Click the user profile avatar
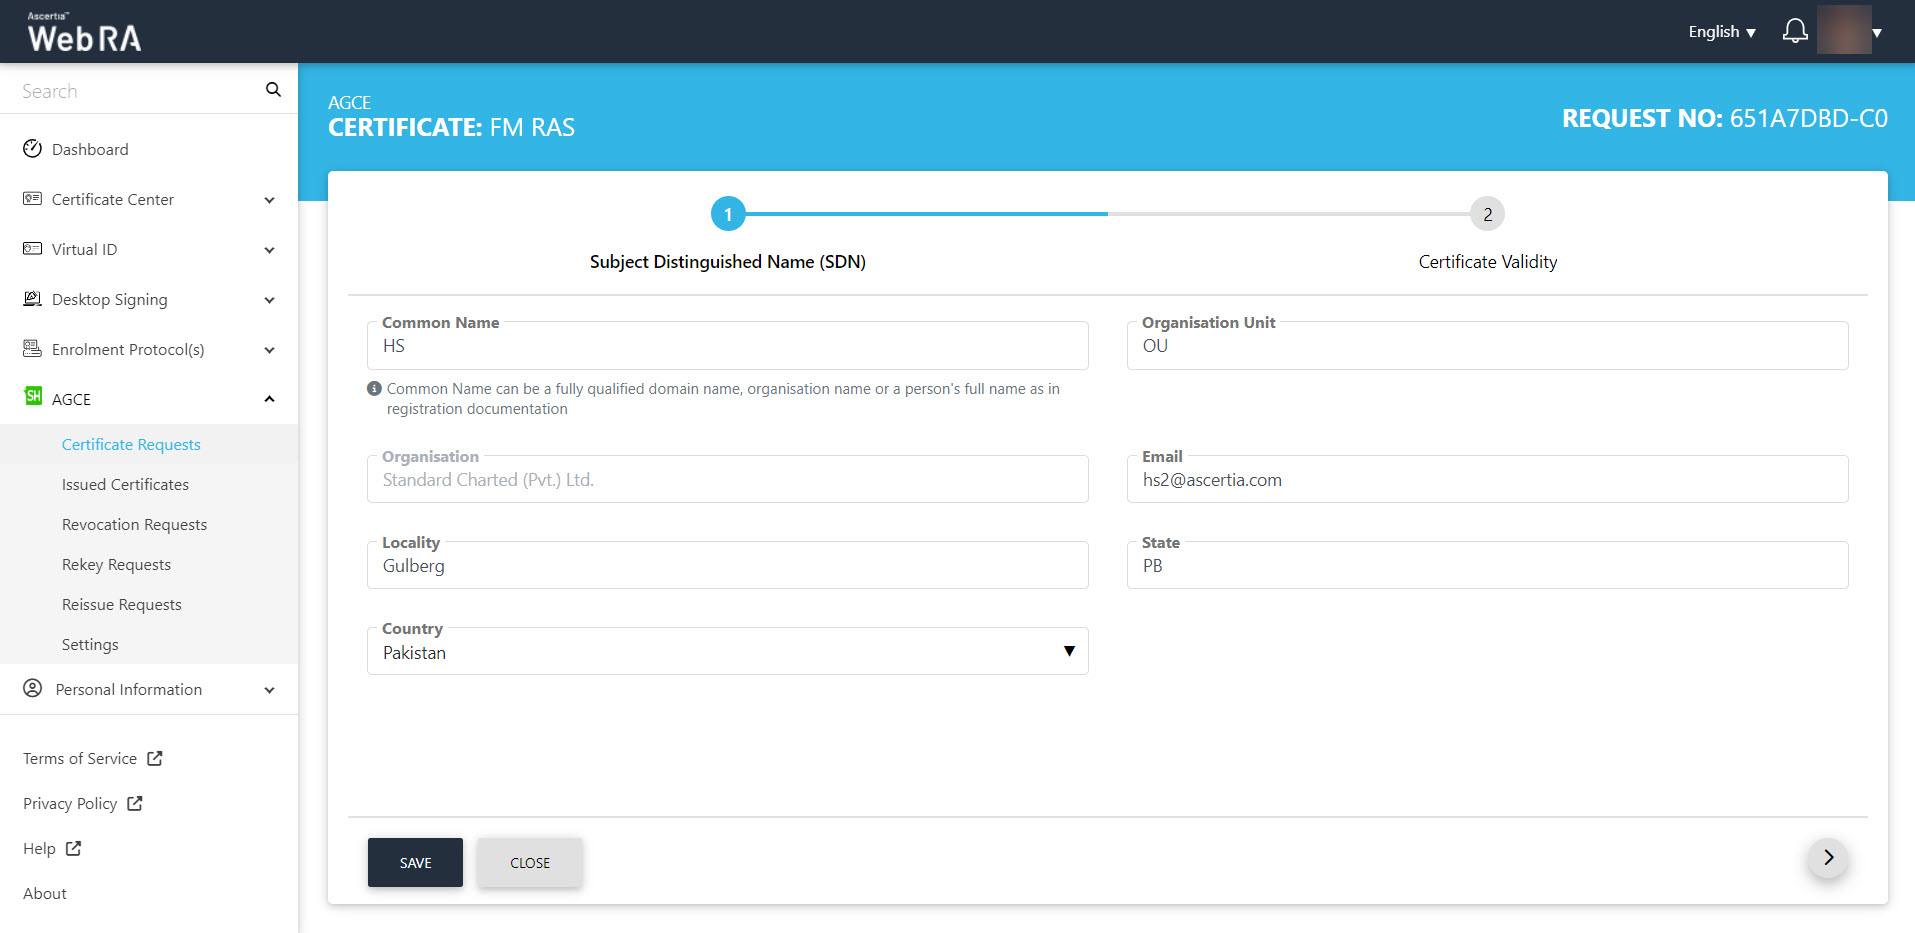This screenshot has height=933, width=1915. (x=1843, y=31)
